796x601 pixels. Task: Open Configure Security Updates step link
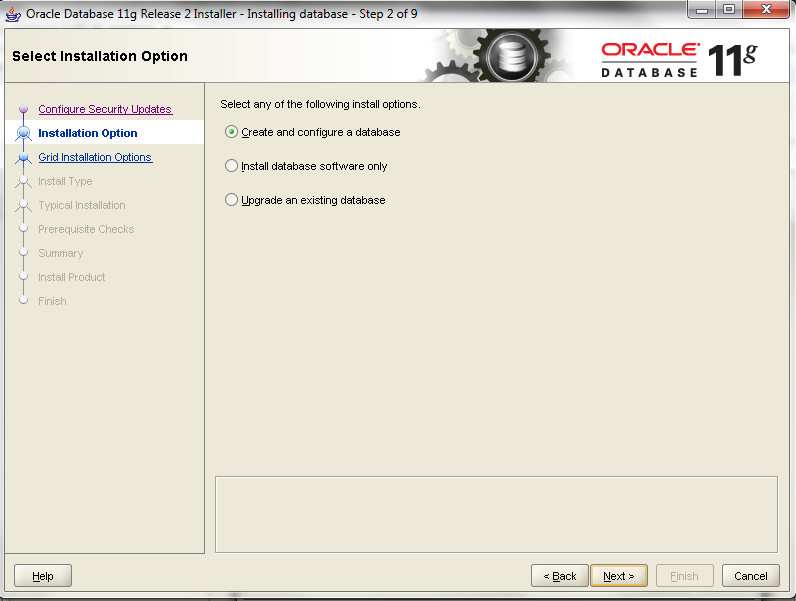coord(105,109)
